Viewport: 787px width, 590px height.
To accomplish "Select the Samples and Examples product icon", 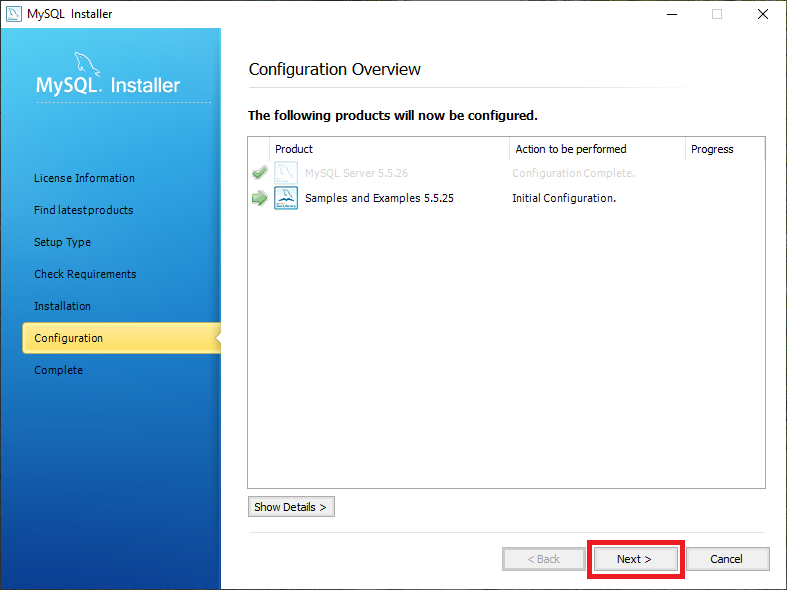I will (286, 198).
